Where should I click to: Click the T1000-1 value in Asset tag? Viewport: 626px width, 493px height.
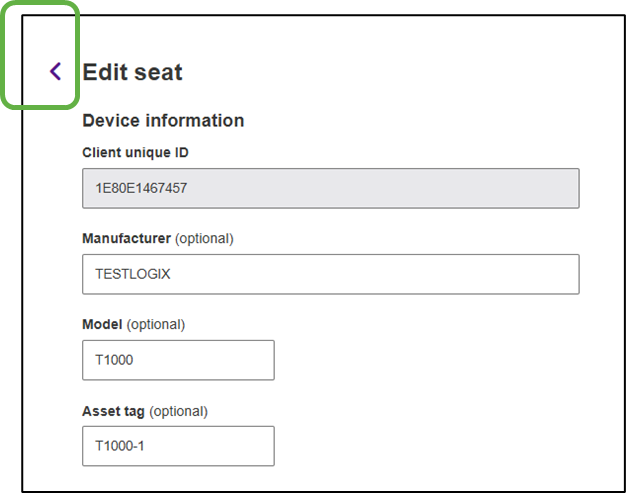pyautogui.click(x=120, y=446)
